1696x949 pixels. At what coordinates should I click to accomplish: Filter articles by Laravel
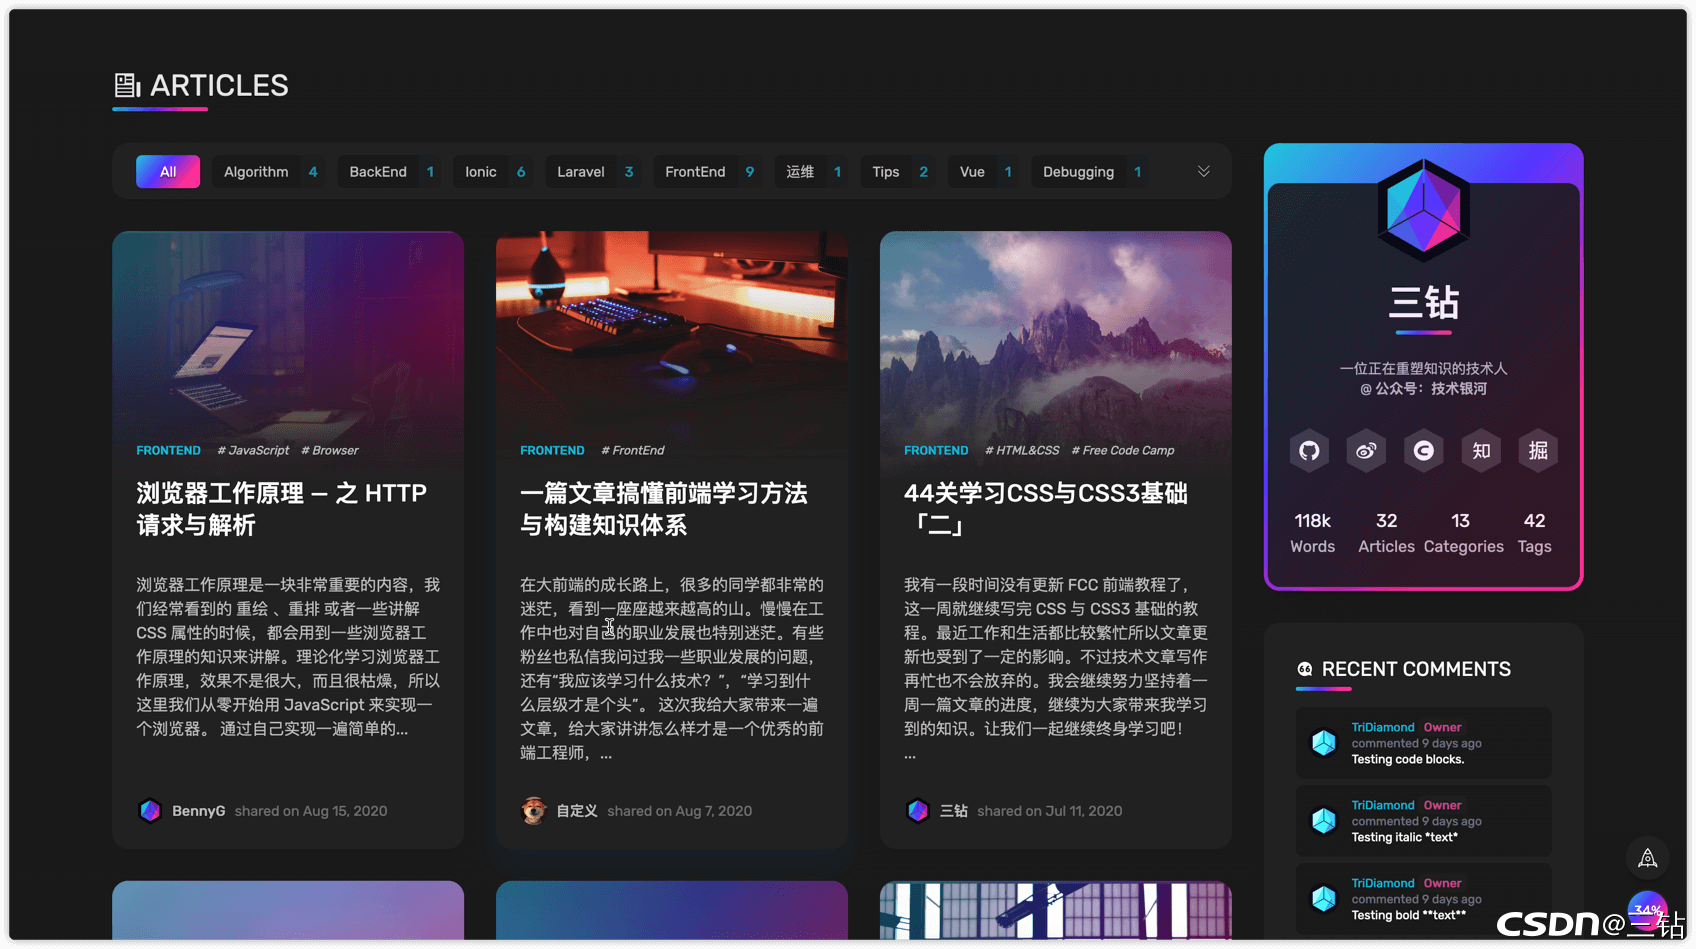(x=594, y=172)
